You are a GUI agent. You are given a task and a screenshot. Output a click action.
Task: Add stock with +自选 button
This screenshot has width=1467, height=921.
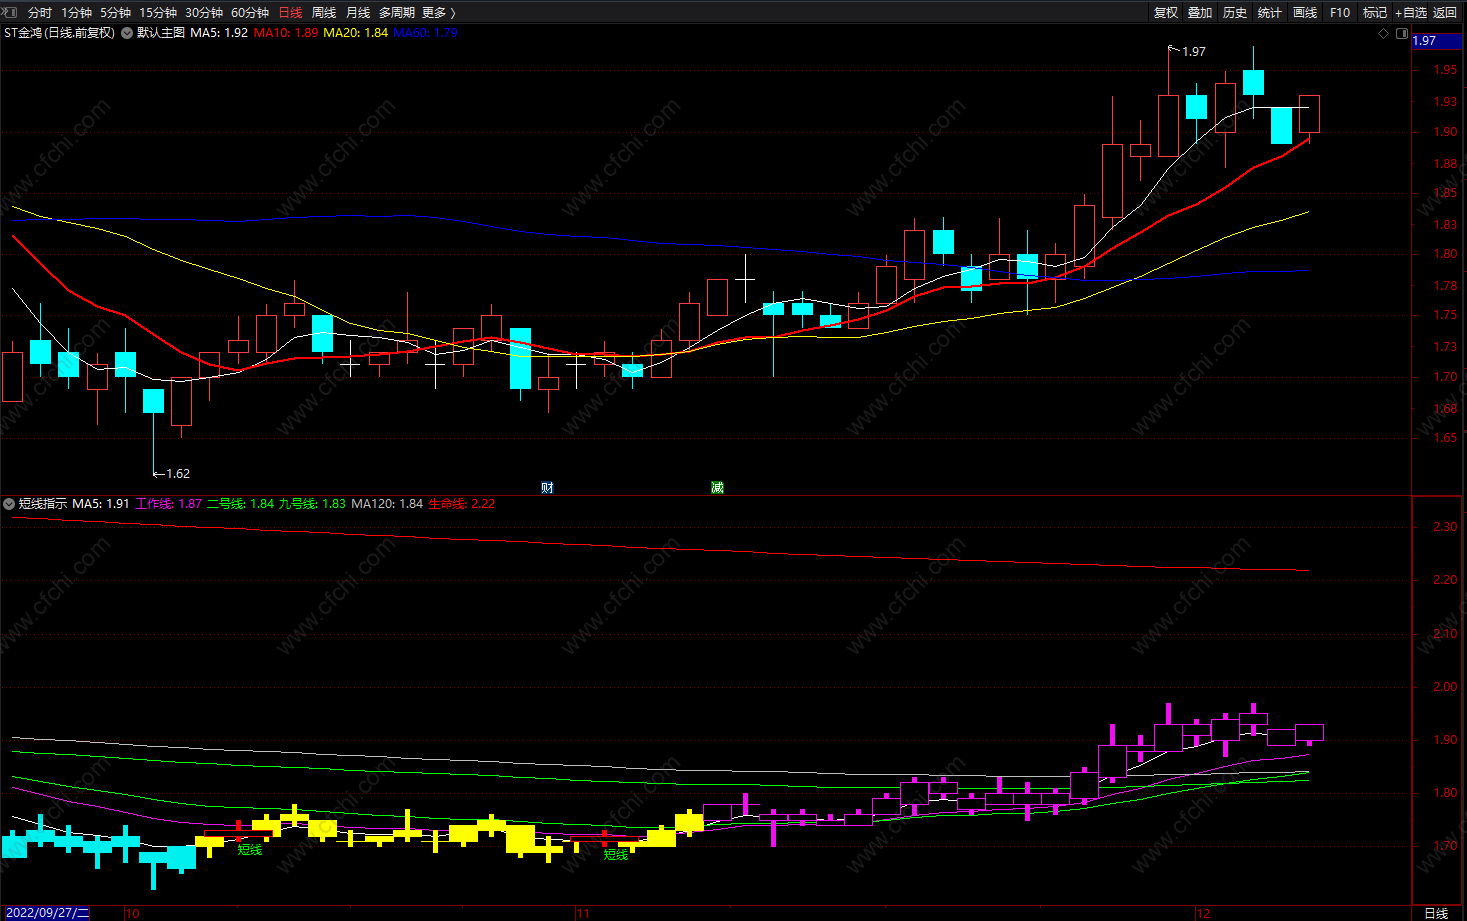coord(1411,13)
